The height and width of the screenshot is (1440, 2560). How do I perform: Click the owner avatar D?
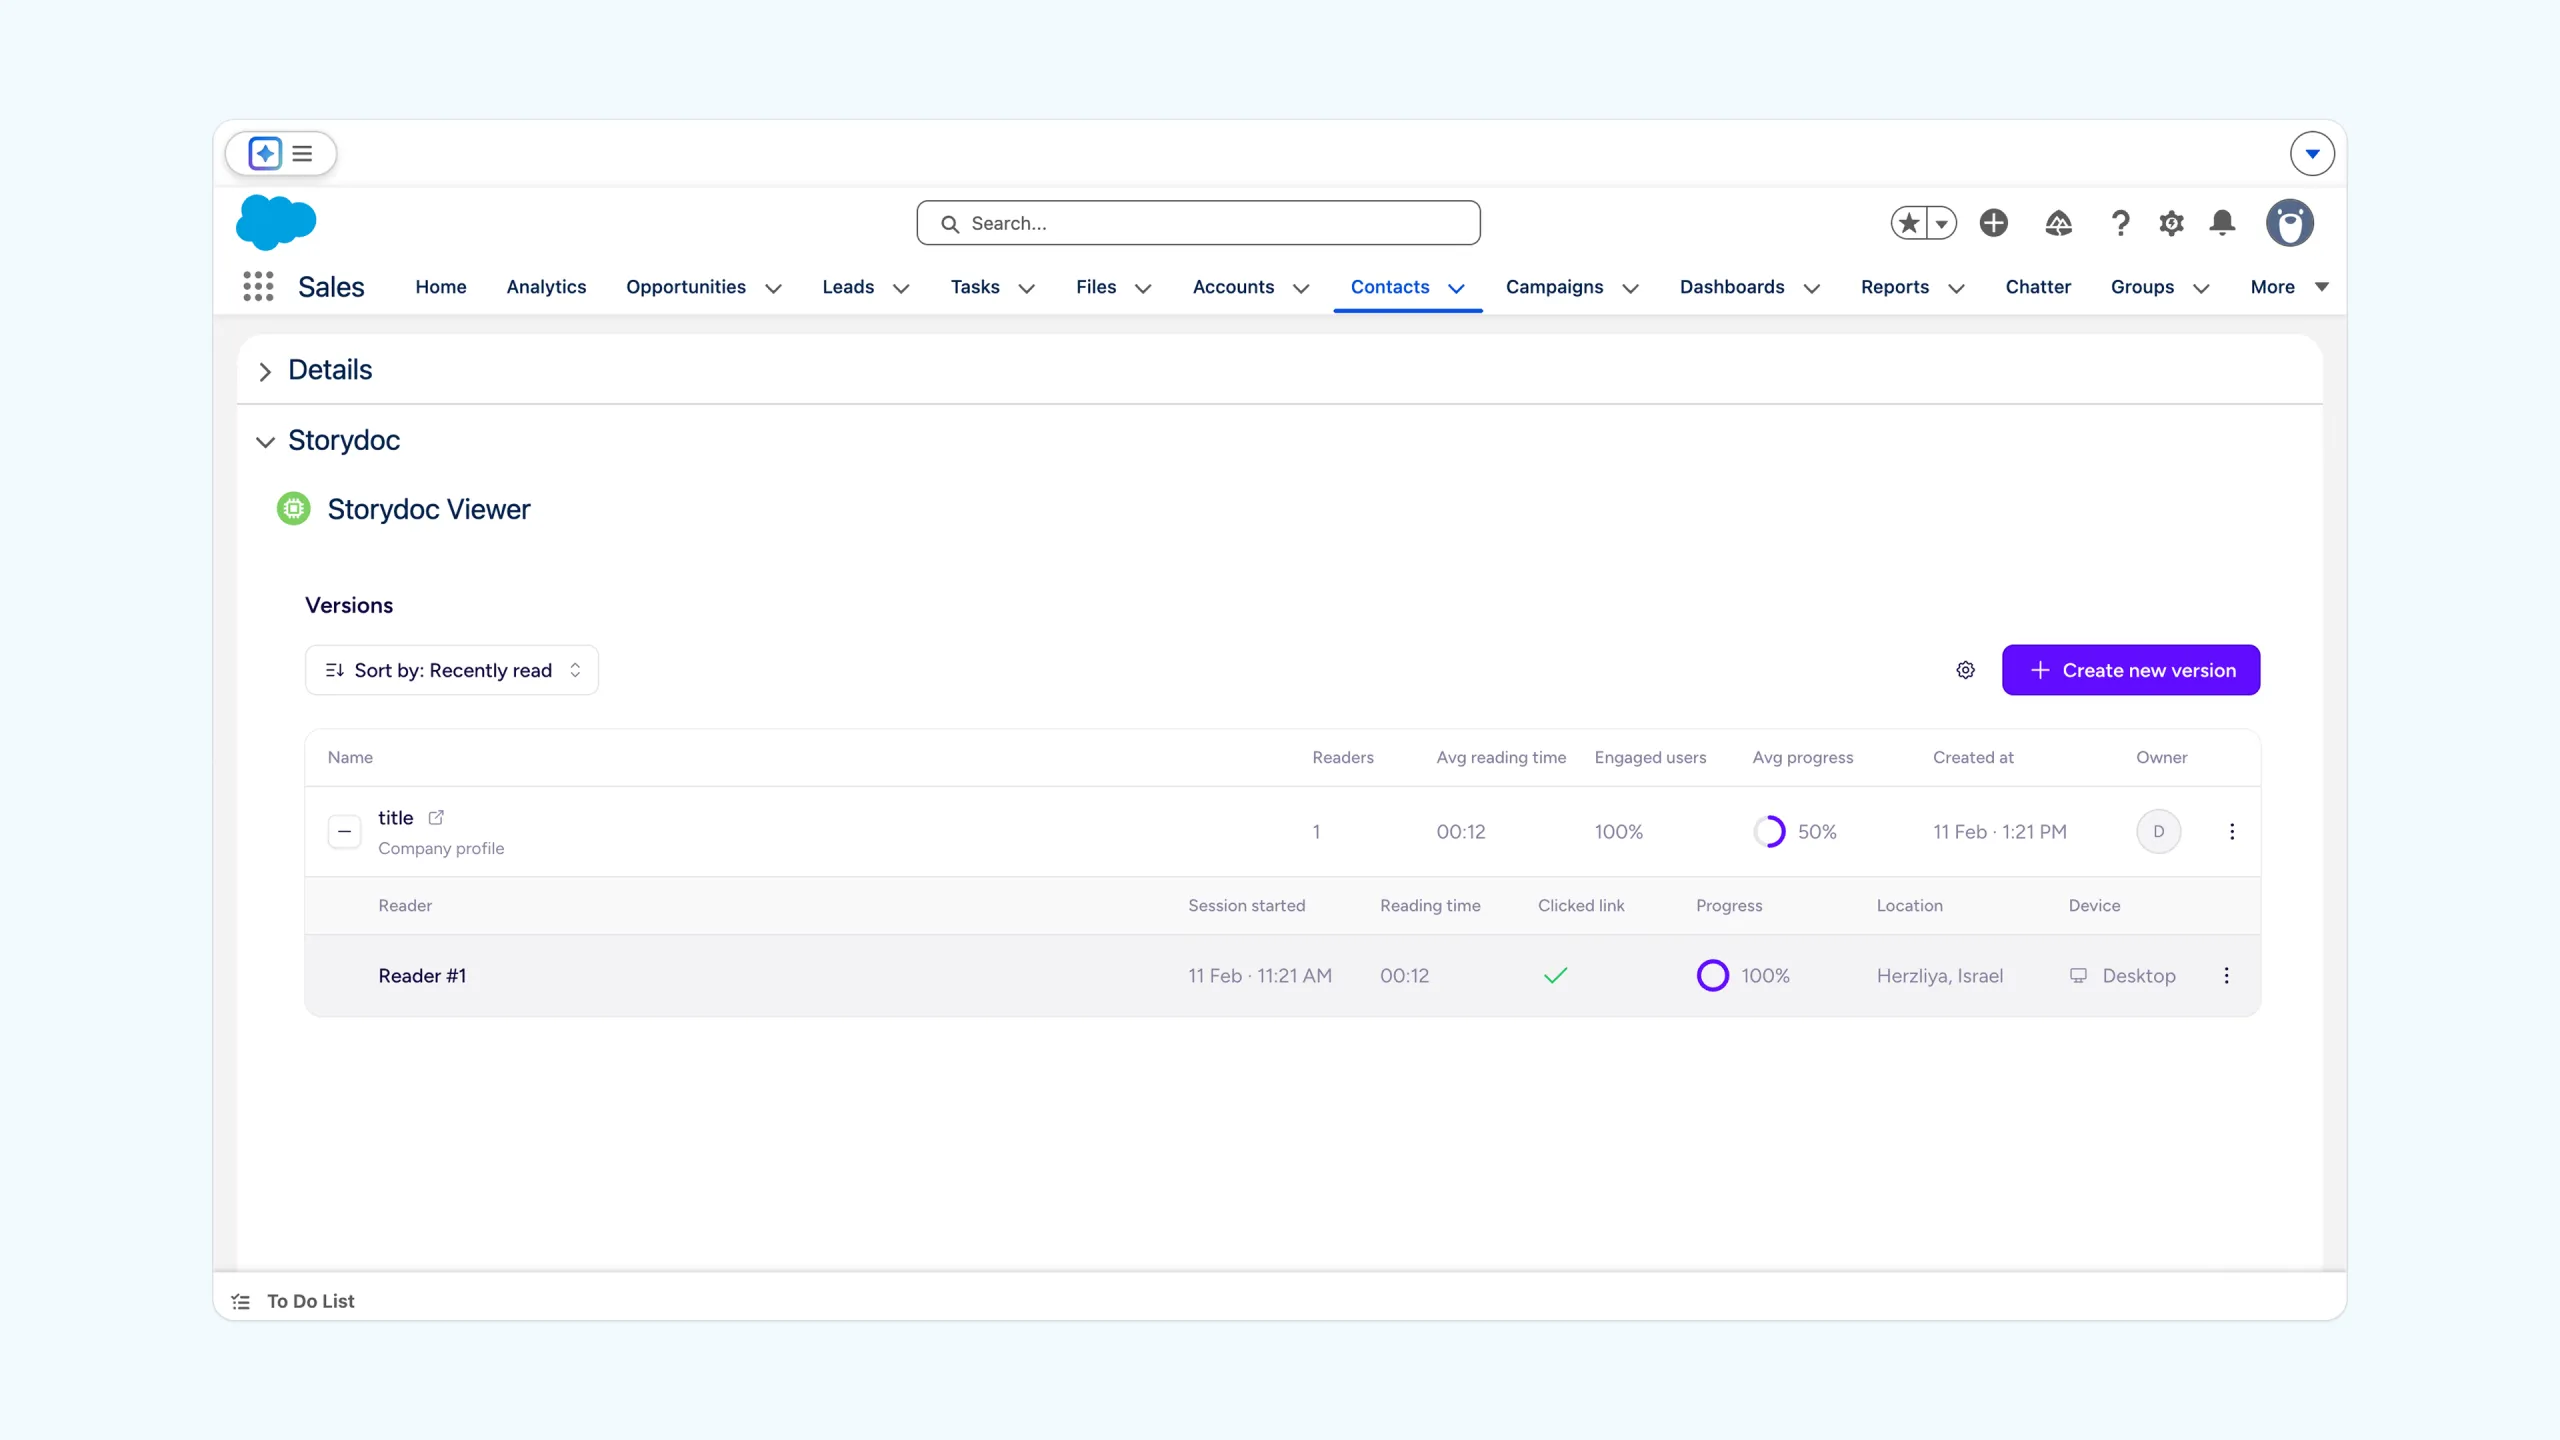[x=2159, y=832]
